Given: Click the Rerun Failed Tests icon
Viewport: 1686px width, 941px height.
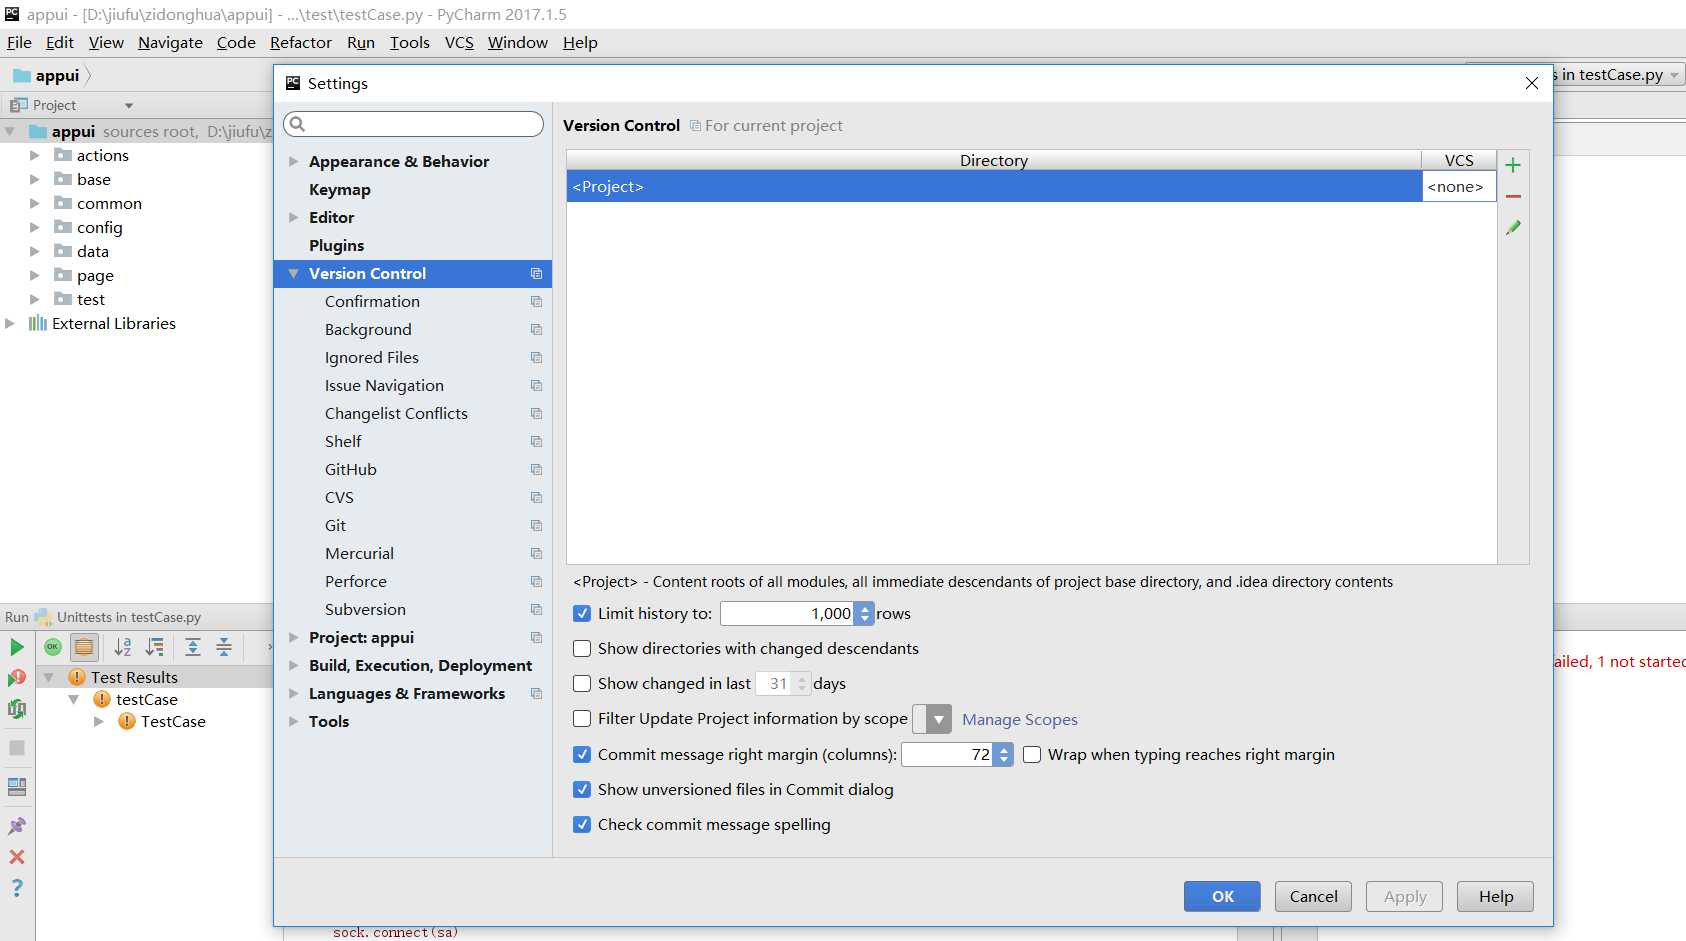Looking at the screenshot, I should (x=17, y=678).
